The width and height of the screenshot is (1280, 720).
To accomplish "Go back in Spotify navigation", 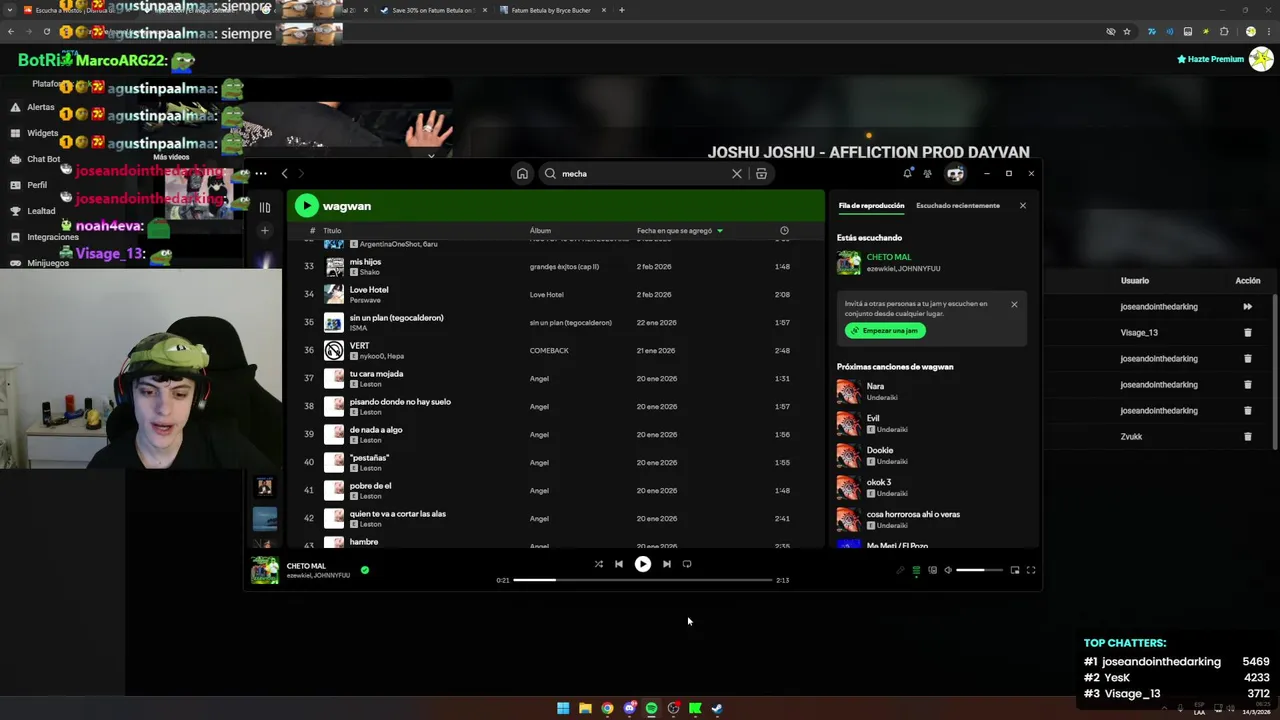I will pos(284,174).
